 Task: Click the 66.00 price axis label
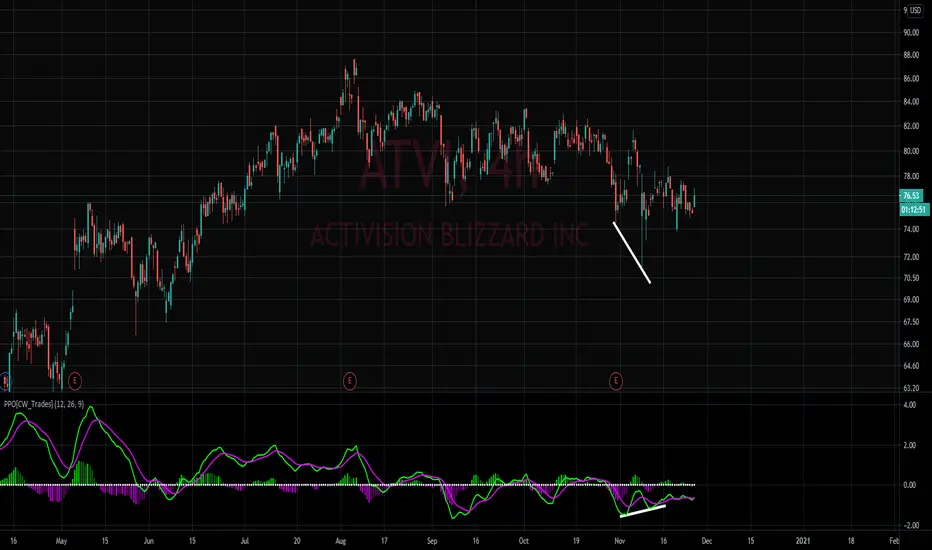[911, 344]
